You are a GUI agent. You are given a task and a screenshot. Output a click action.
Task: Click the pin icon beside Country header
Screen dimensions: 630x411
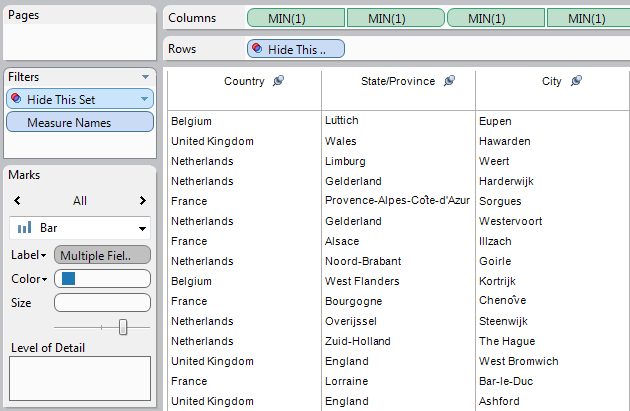pyautogui.click(x=278, y=81)
